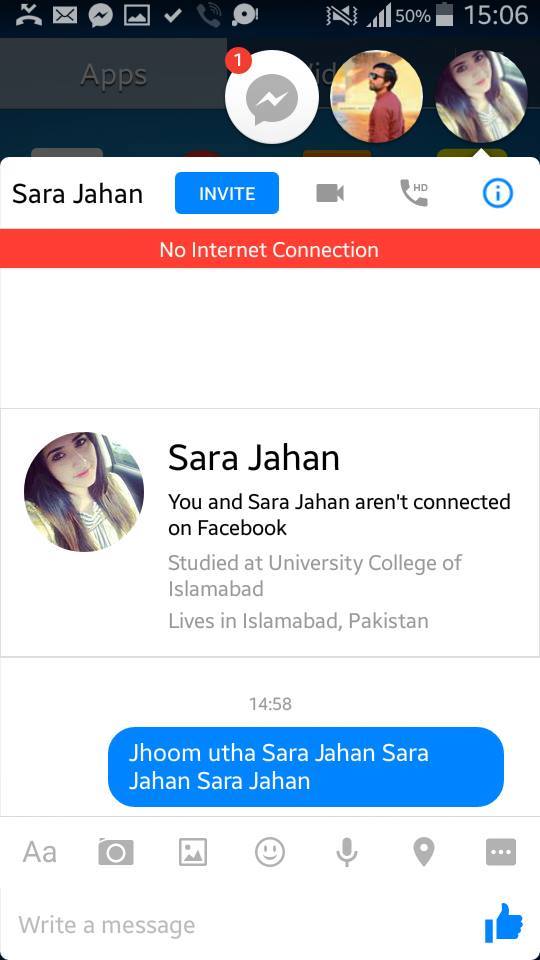Start an HD voice call
The image size is (540, 960).
coord(414,193)
